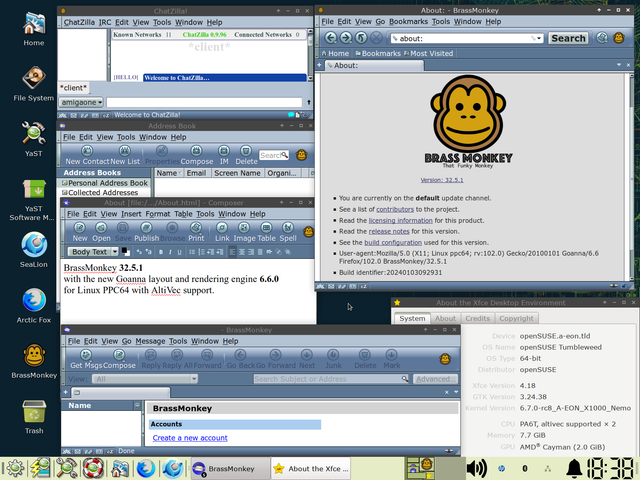This screenshot has width=640, height=480.
Task: Click Get Msgs in mail window
Action: 86,360
